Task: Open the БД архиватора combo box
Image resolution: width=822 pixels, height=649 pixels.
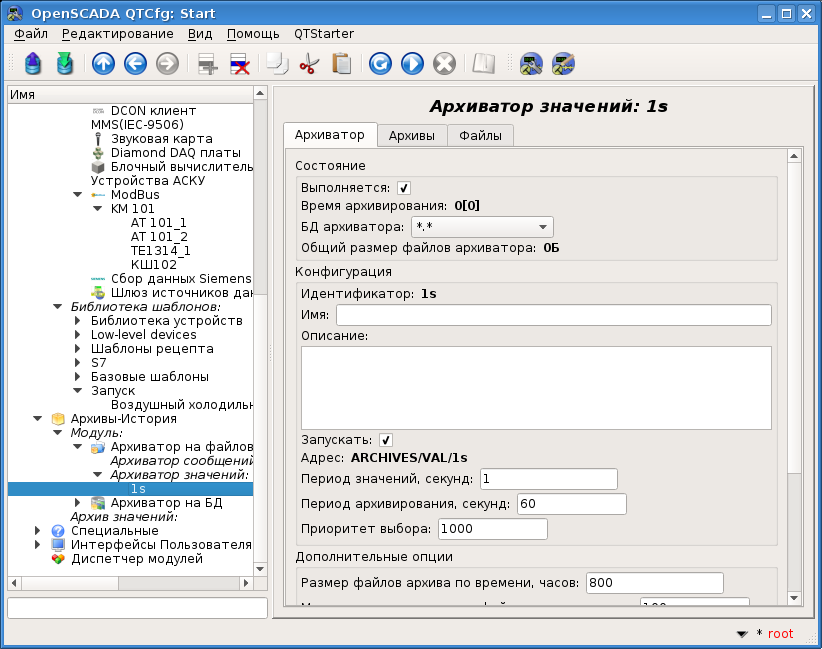Action: pos(482,227)
